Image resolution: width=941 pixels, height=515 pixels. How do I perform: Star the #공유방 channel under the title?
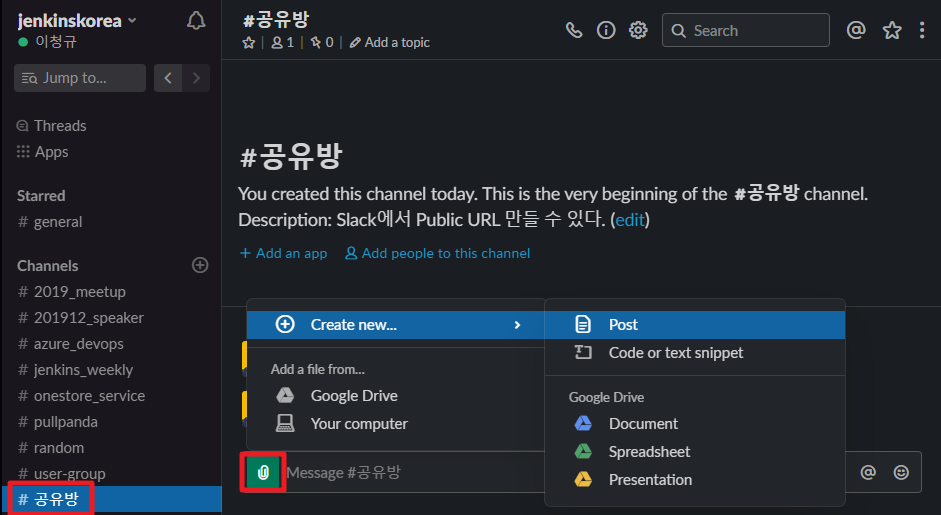(248, 43)
